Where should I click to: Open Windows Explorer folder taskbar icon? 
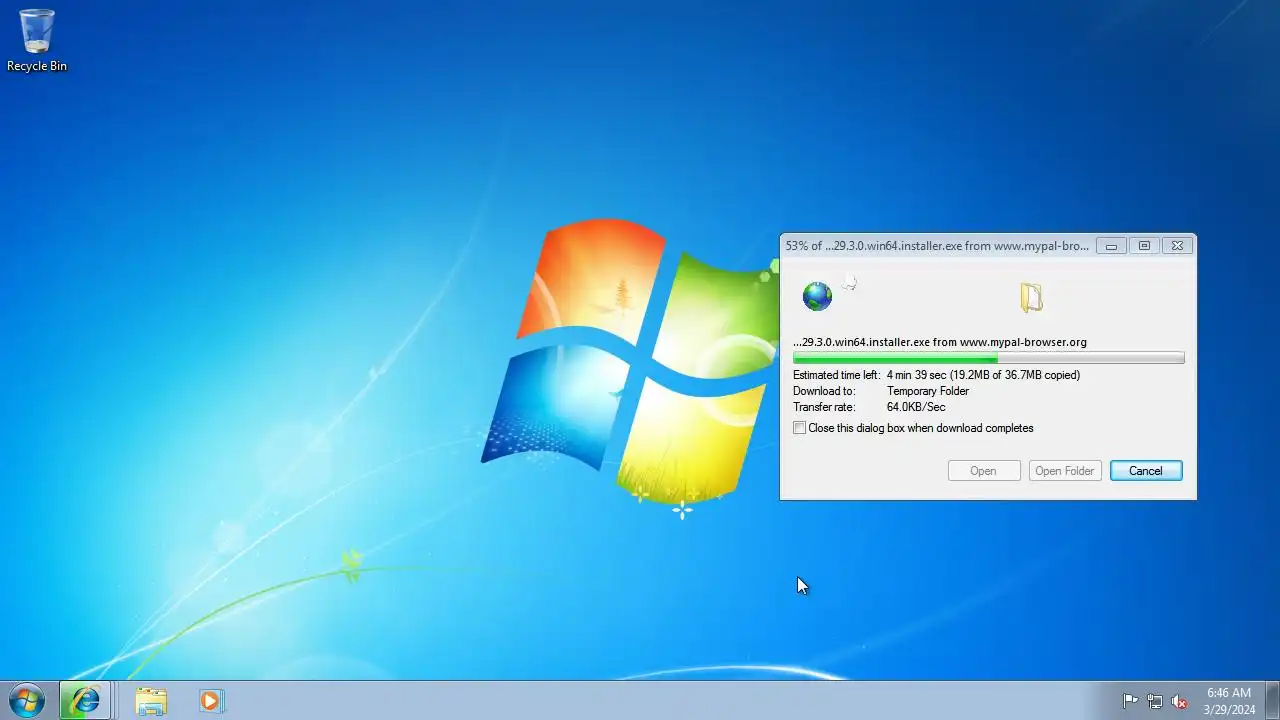tap(151, 701)
